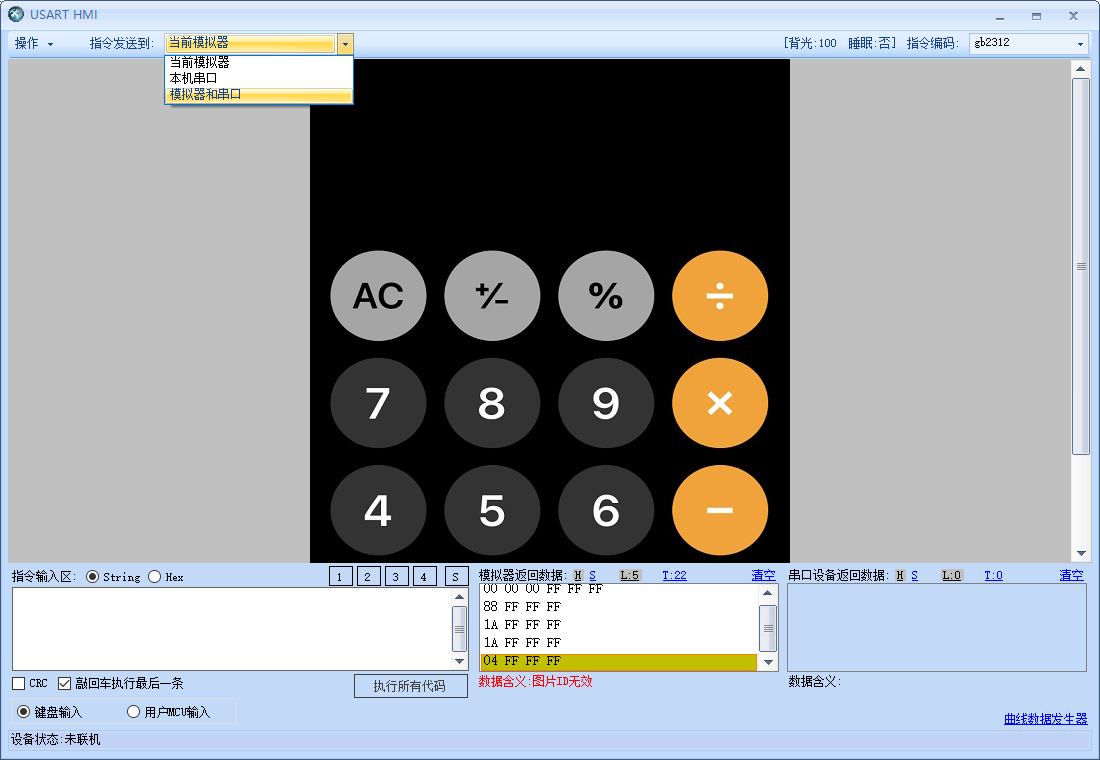Click the 背光:100 backlight status text
The width and height of the screenshot is (1100, 760).
click(811, 44)
